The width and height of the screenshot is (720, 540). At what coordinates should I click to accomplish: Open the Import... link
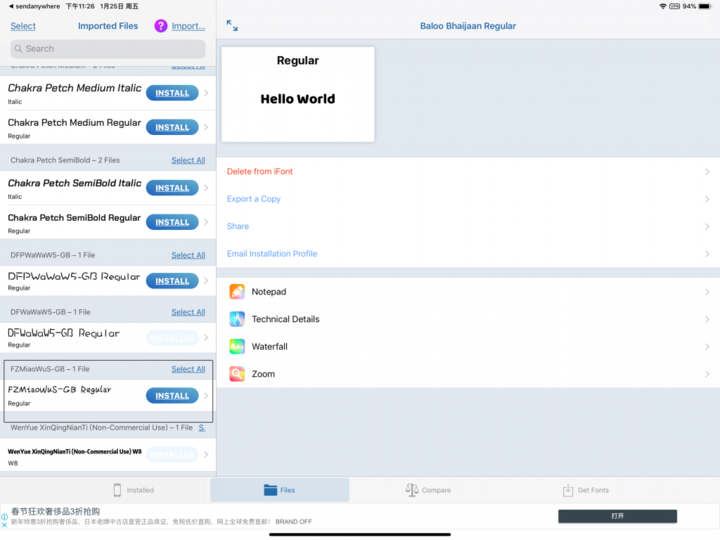coord(188,26)
